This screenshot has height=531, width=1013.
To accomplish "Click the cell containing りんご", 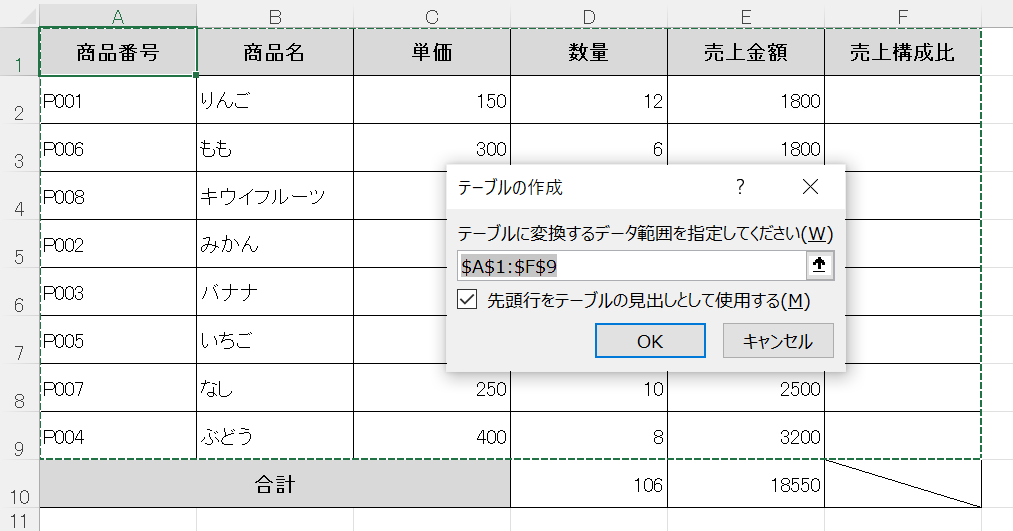I will pos(275,100).
